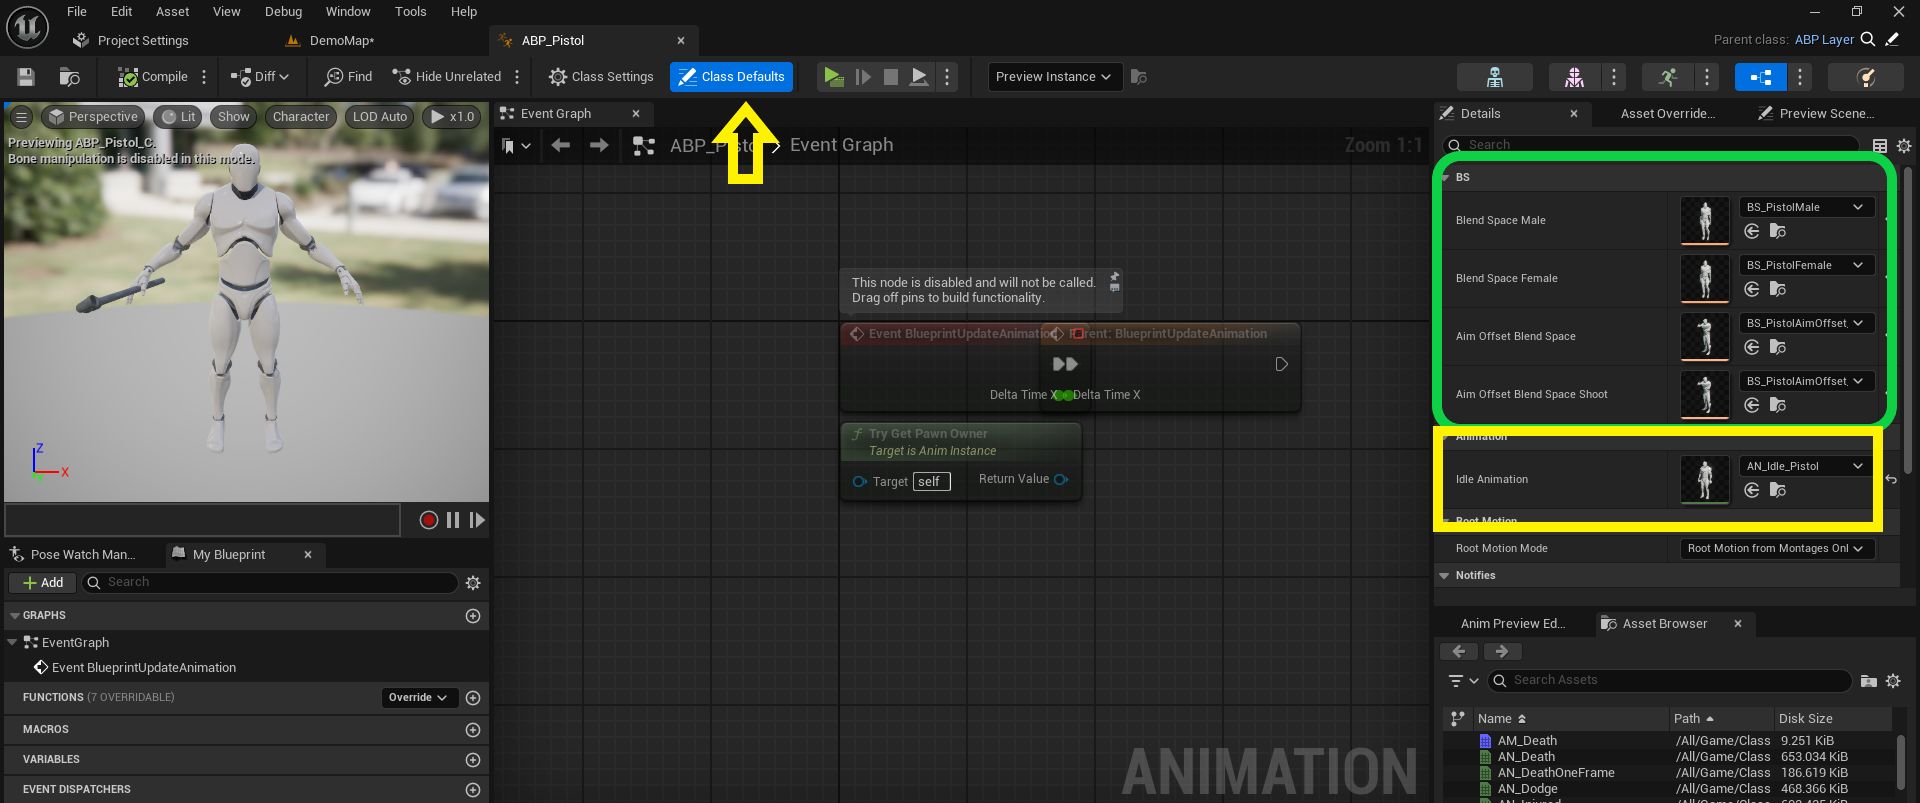Toggle Lit view mode in viewport
Viewport: 1920px width, 803px height.
coord(179,117)
